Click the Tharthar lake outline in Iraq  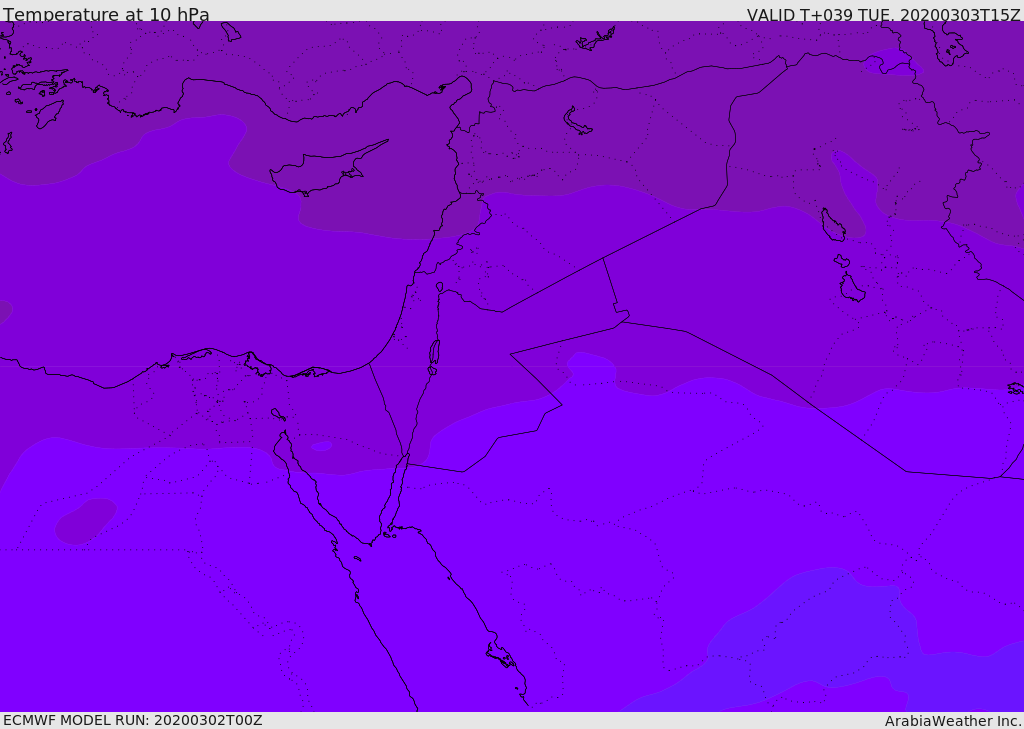(x=833, y=225)
